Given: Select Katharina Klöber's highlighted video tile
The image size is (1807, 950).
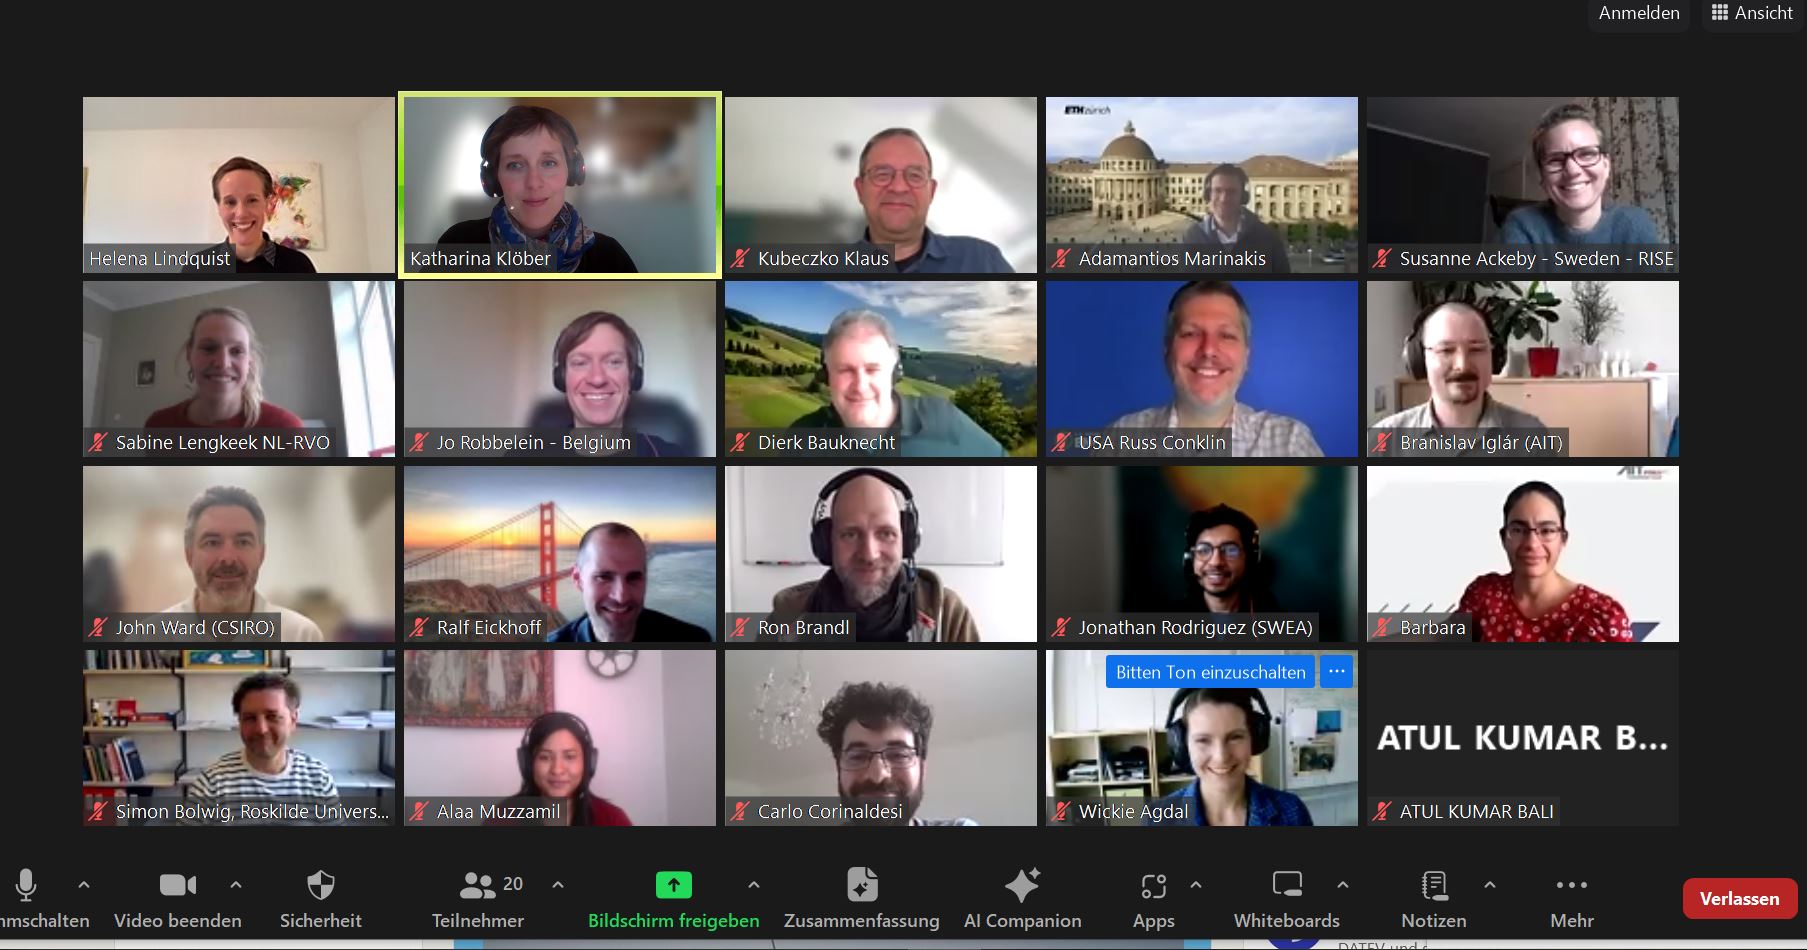Looking at the screenshot, I should (560, 185).
